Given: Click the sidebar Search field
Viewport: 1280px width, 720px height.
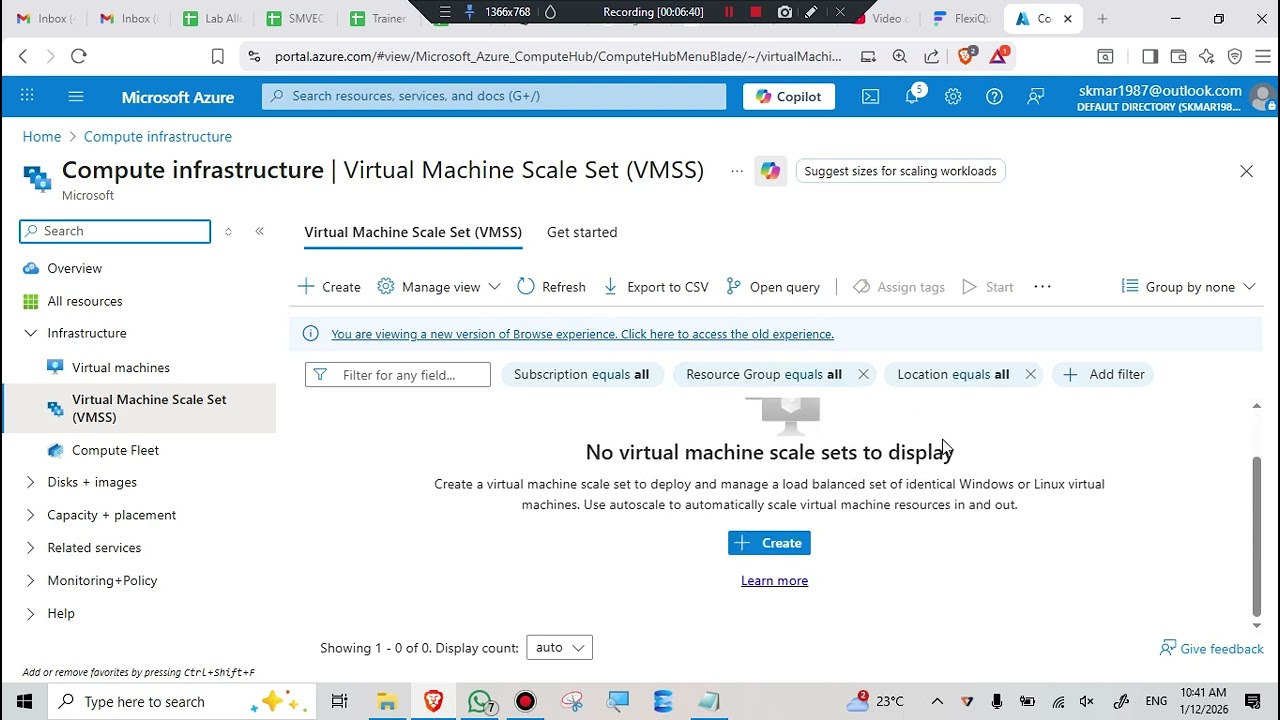Looking at the screenshot, I should click(x=115, y=231).
